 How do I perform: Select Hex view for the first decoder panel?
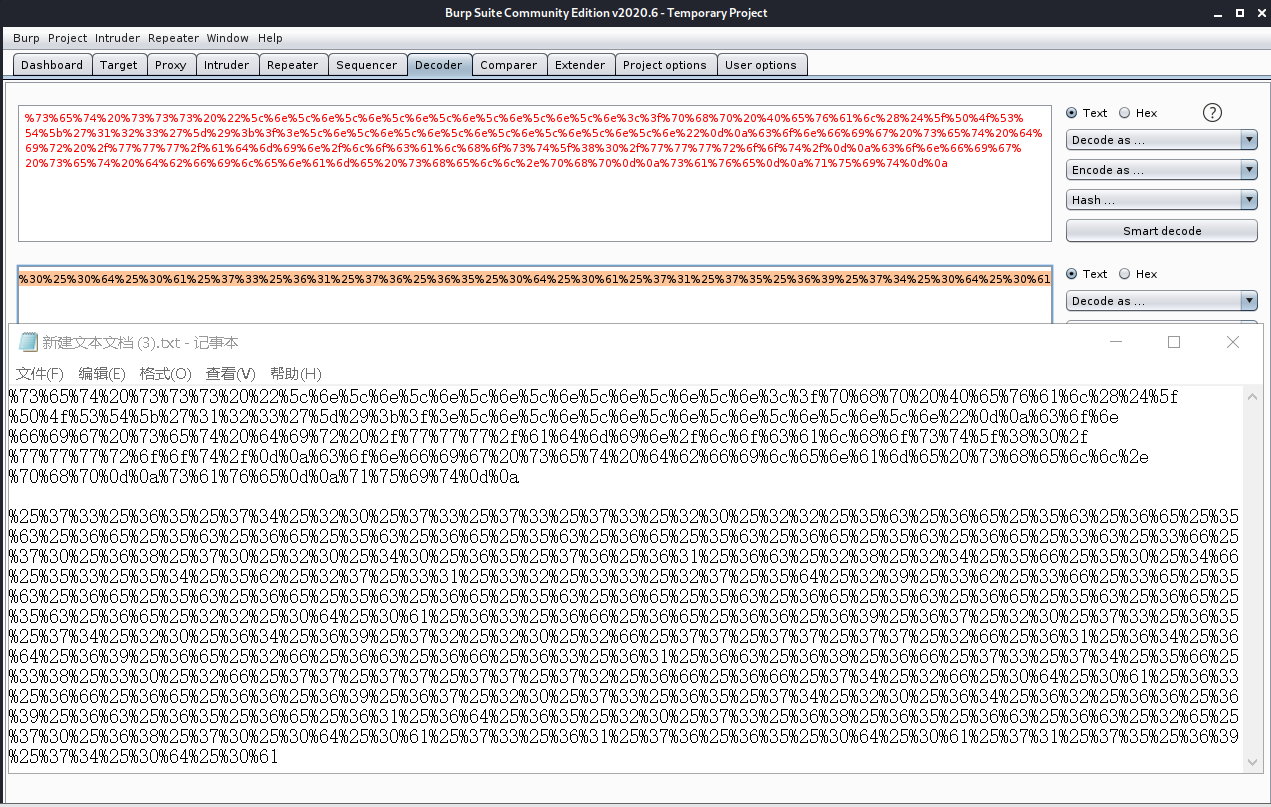pos(1125,113)
